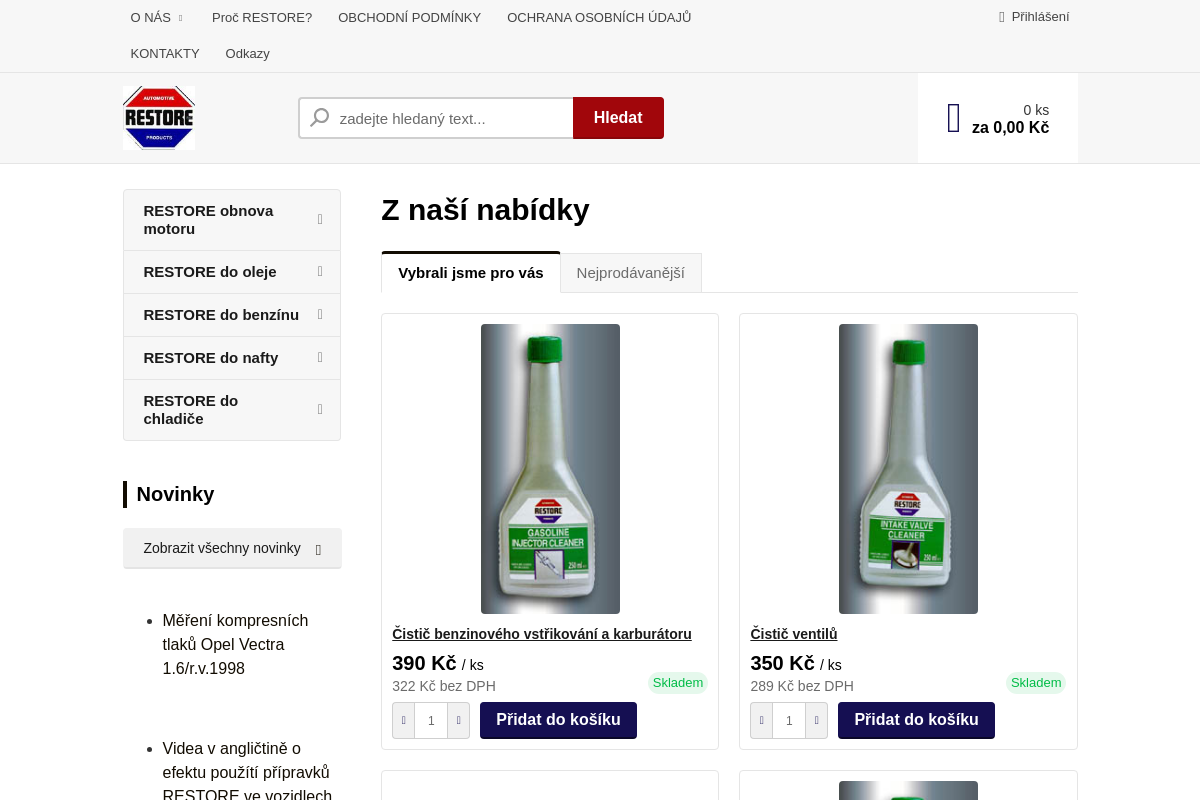1200x800 pixels.
Task: Click left quantity arrow for Čistič benzinového vstřikování
Action: 404,720
